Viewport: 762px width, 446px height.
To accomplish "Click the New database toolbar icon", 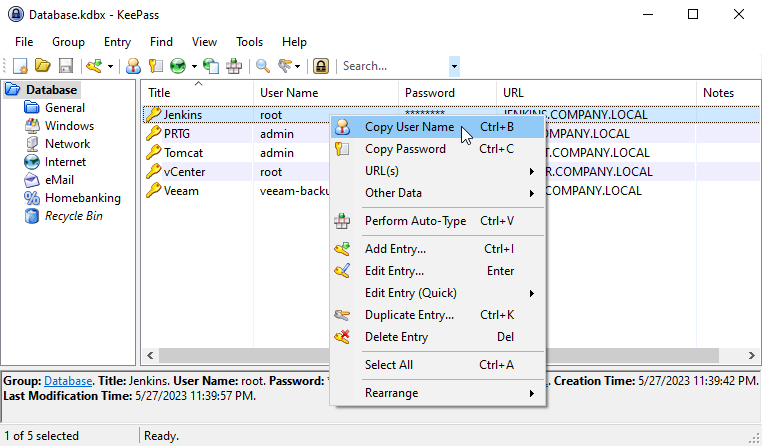I will (20, 66).
